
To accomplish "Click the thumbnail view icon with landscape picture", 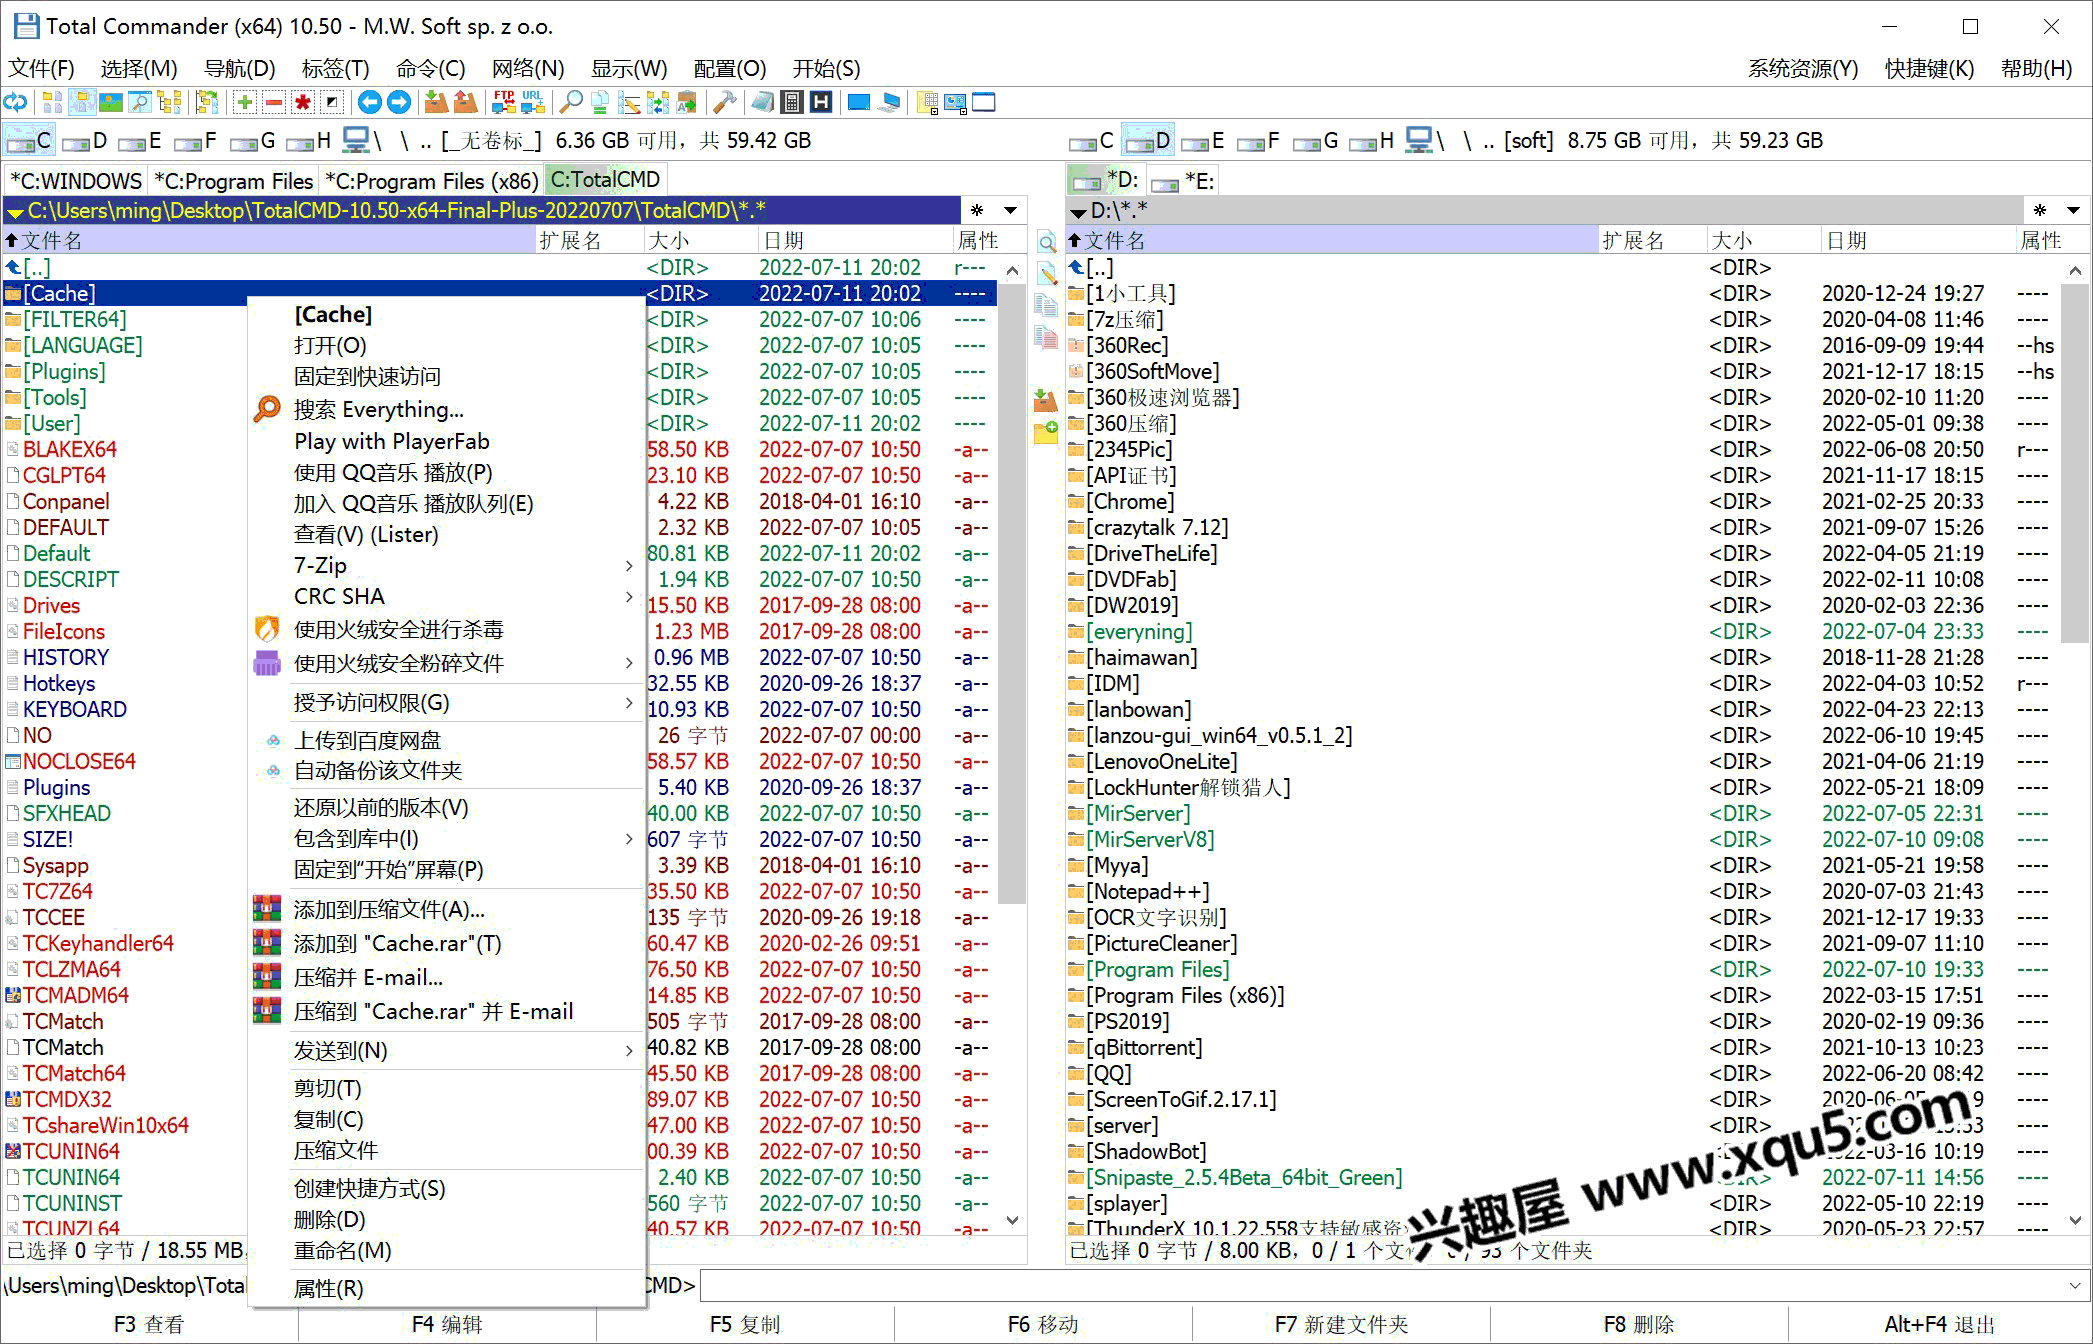I will [111, 102].
